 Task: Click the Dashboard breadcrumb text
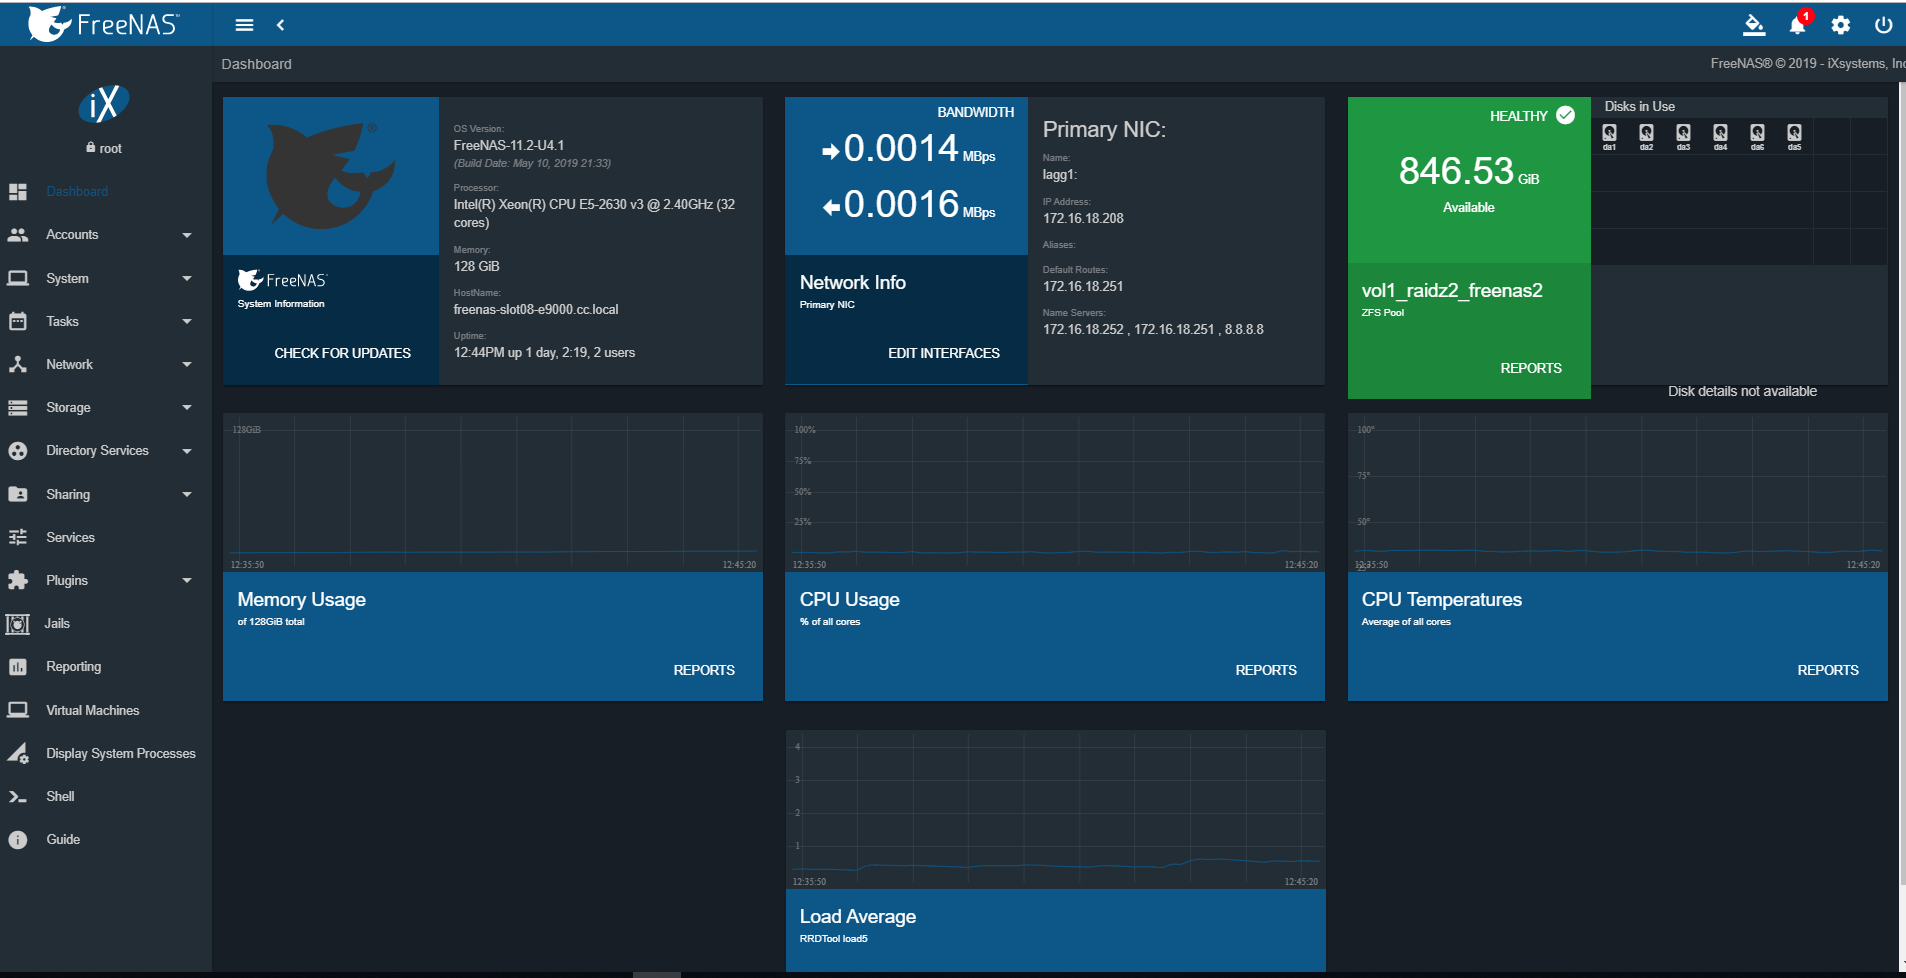click(257, 64)
